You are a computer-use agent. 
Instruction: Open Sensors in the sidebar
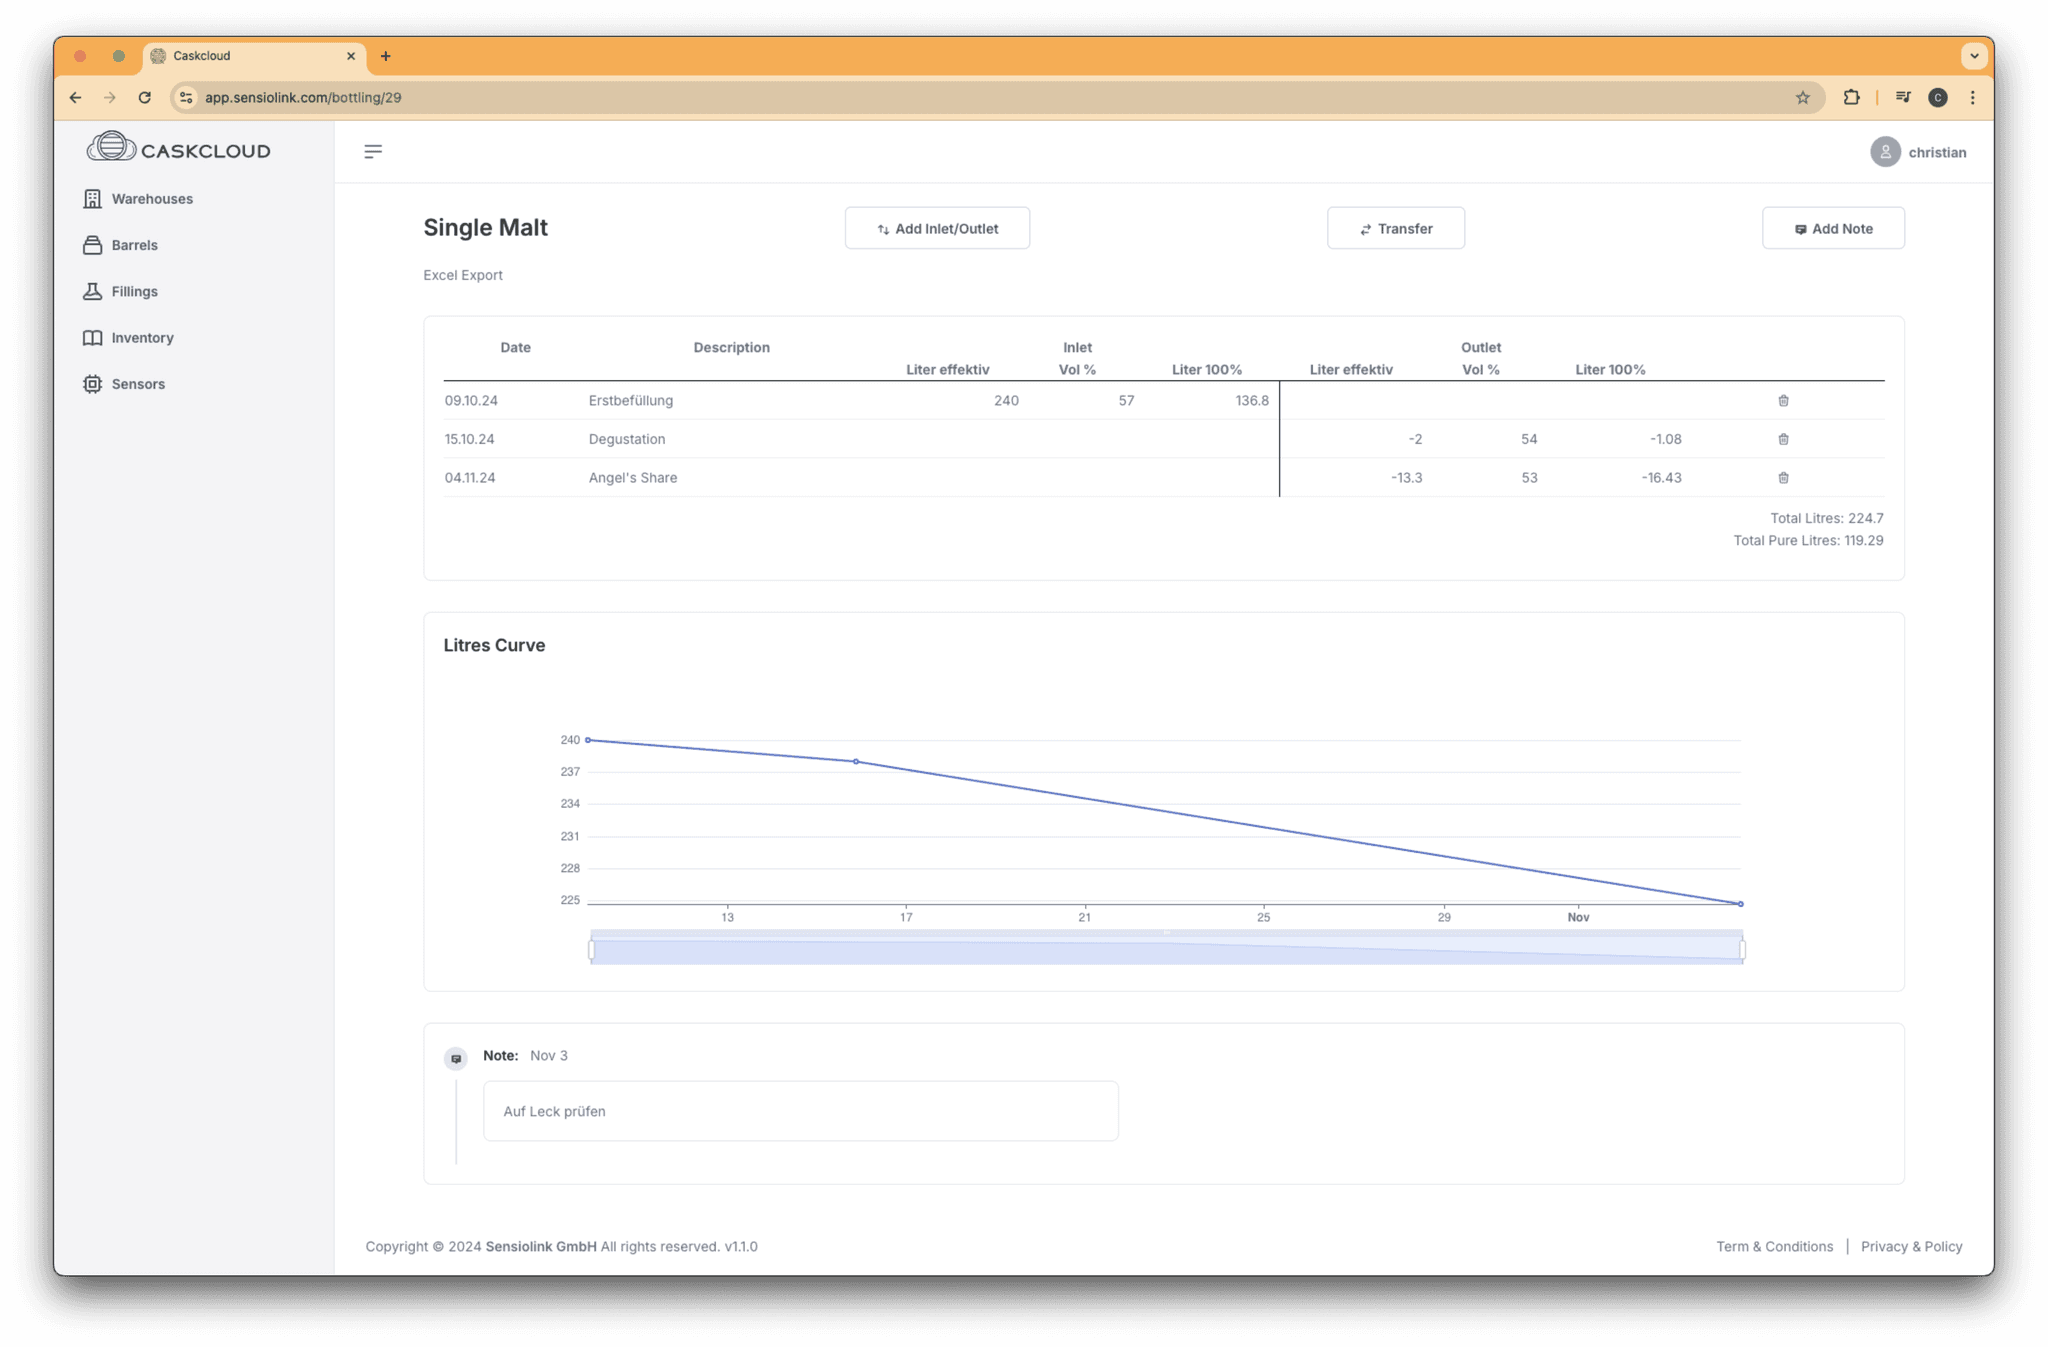(x=125, y=384)
